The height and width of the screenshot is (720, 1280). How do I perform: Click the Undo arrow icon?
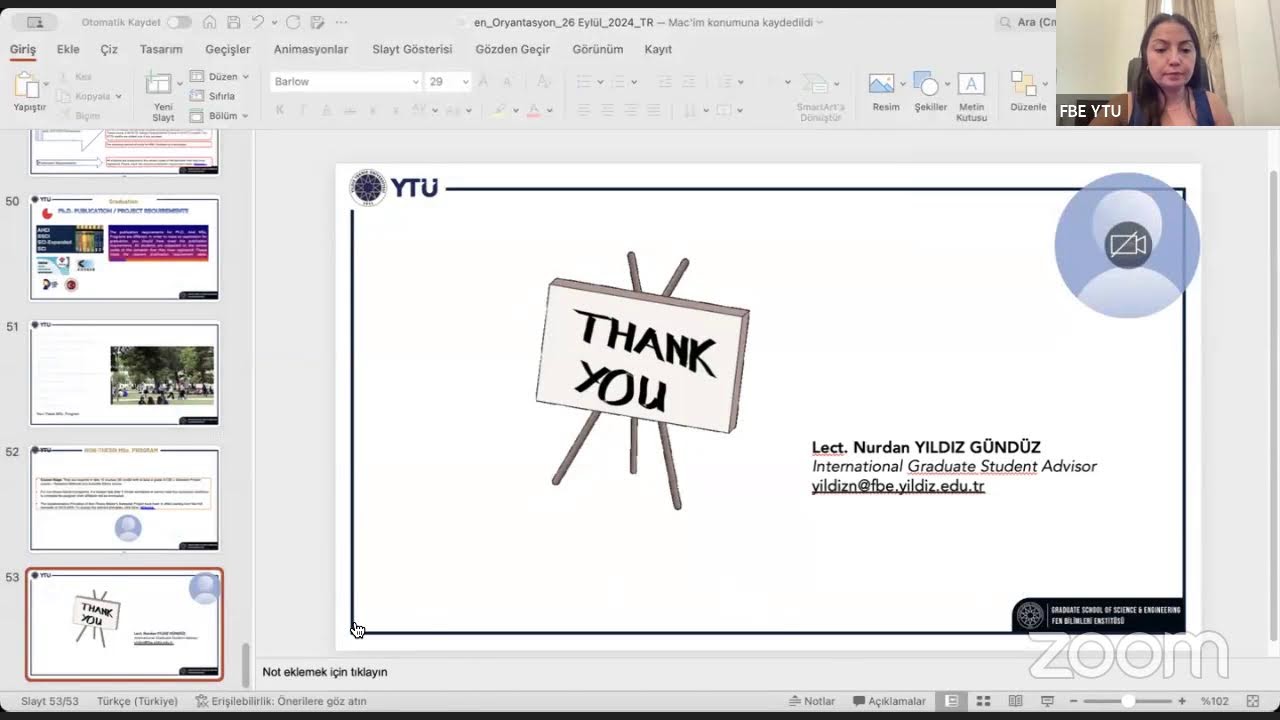258,22
